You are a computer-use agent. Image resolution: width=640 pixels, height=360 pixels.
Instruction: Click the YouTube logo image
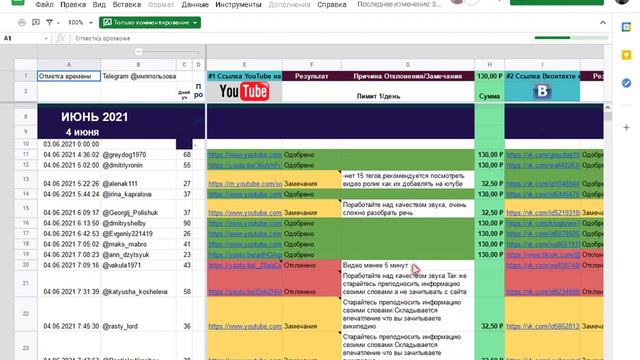point(244,91)
